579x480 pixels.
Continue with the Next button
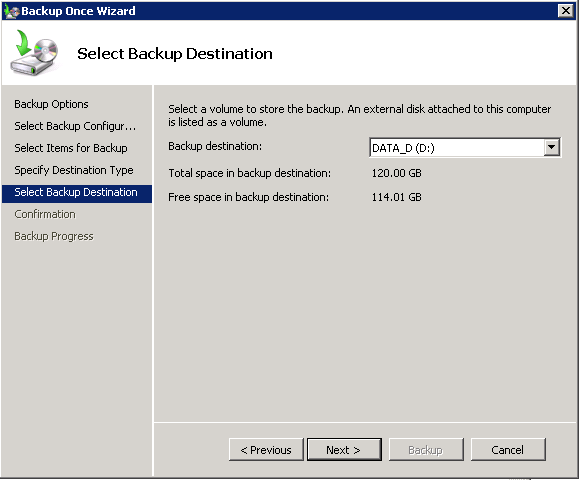(x=344, y=450)
